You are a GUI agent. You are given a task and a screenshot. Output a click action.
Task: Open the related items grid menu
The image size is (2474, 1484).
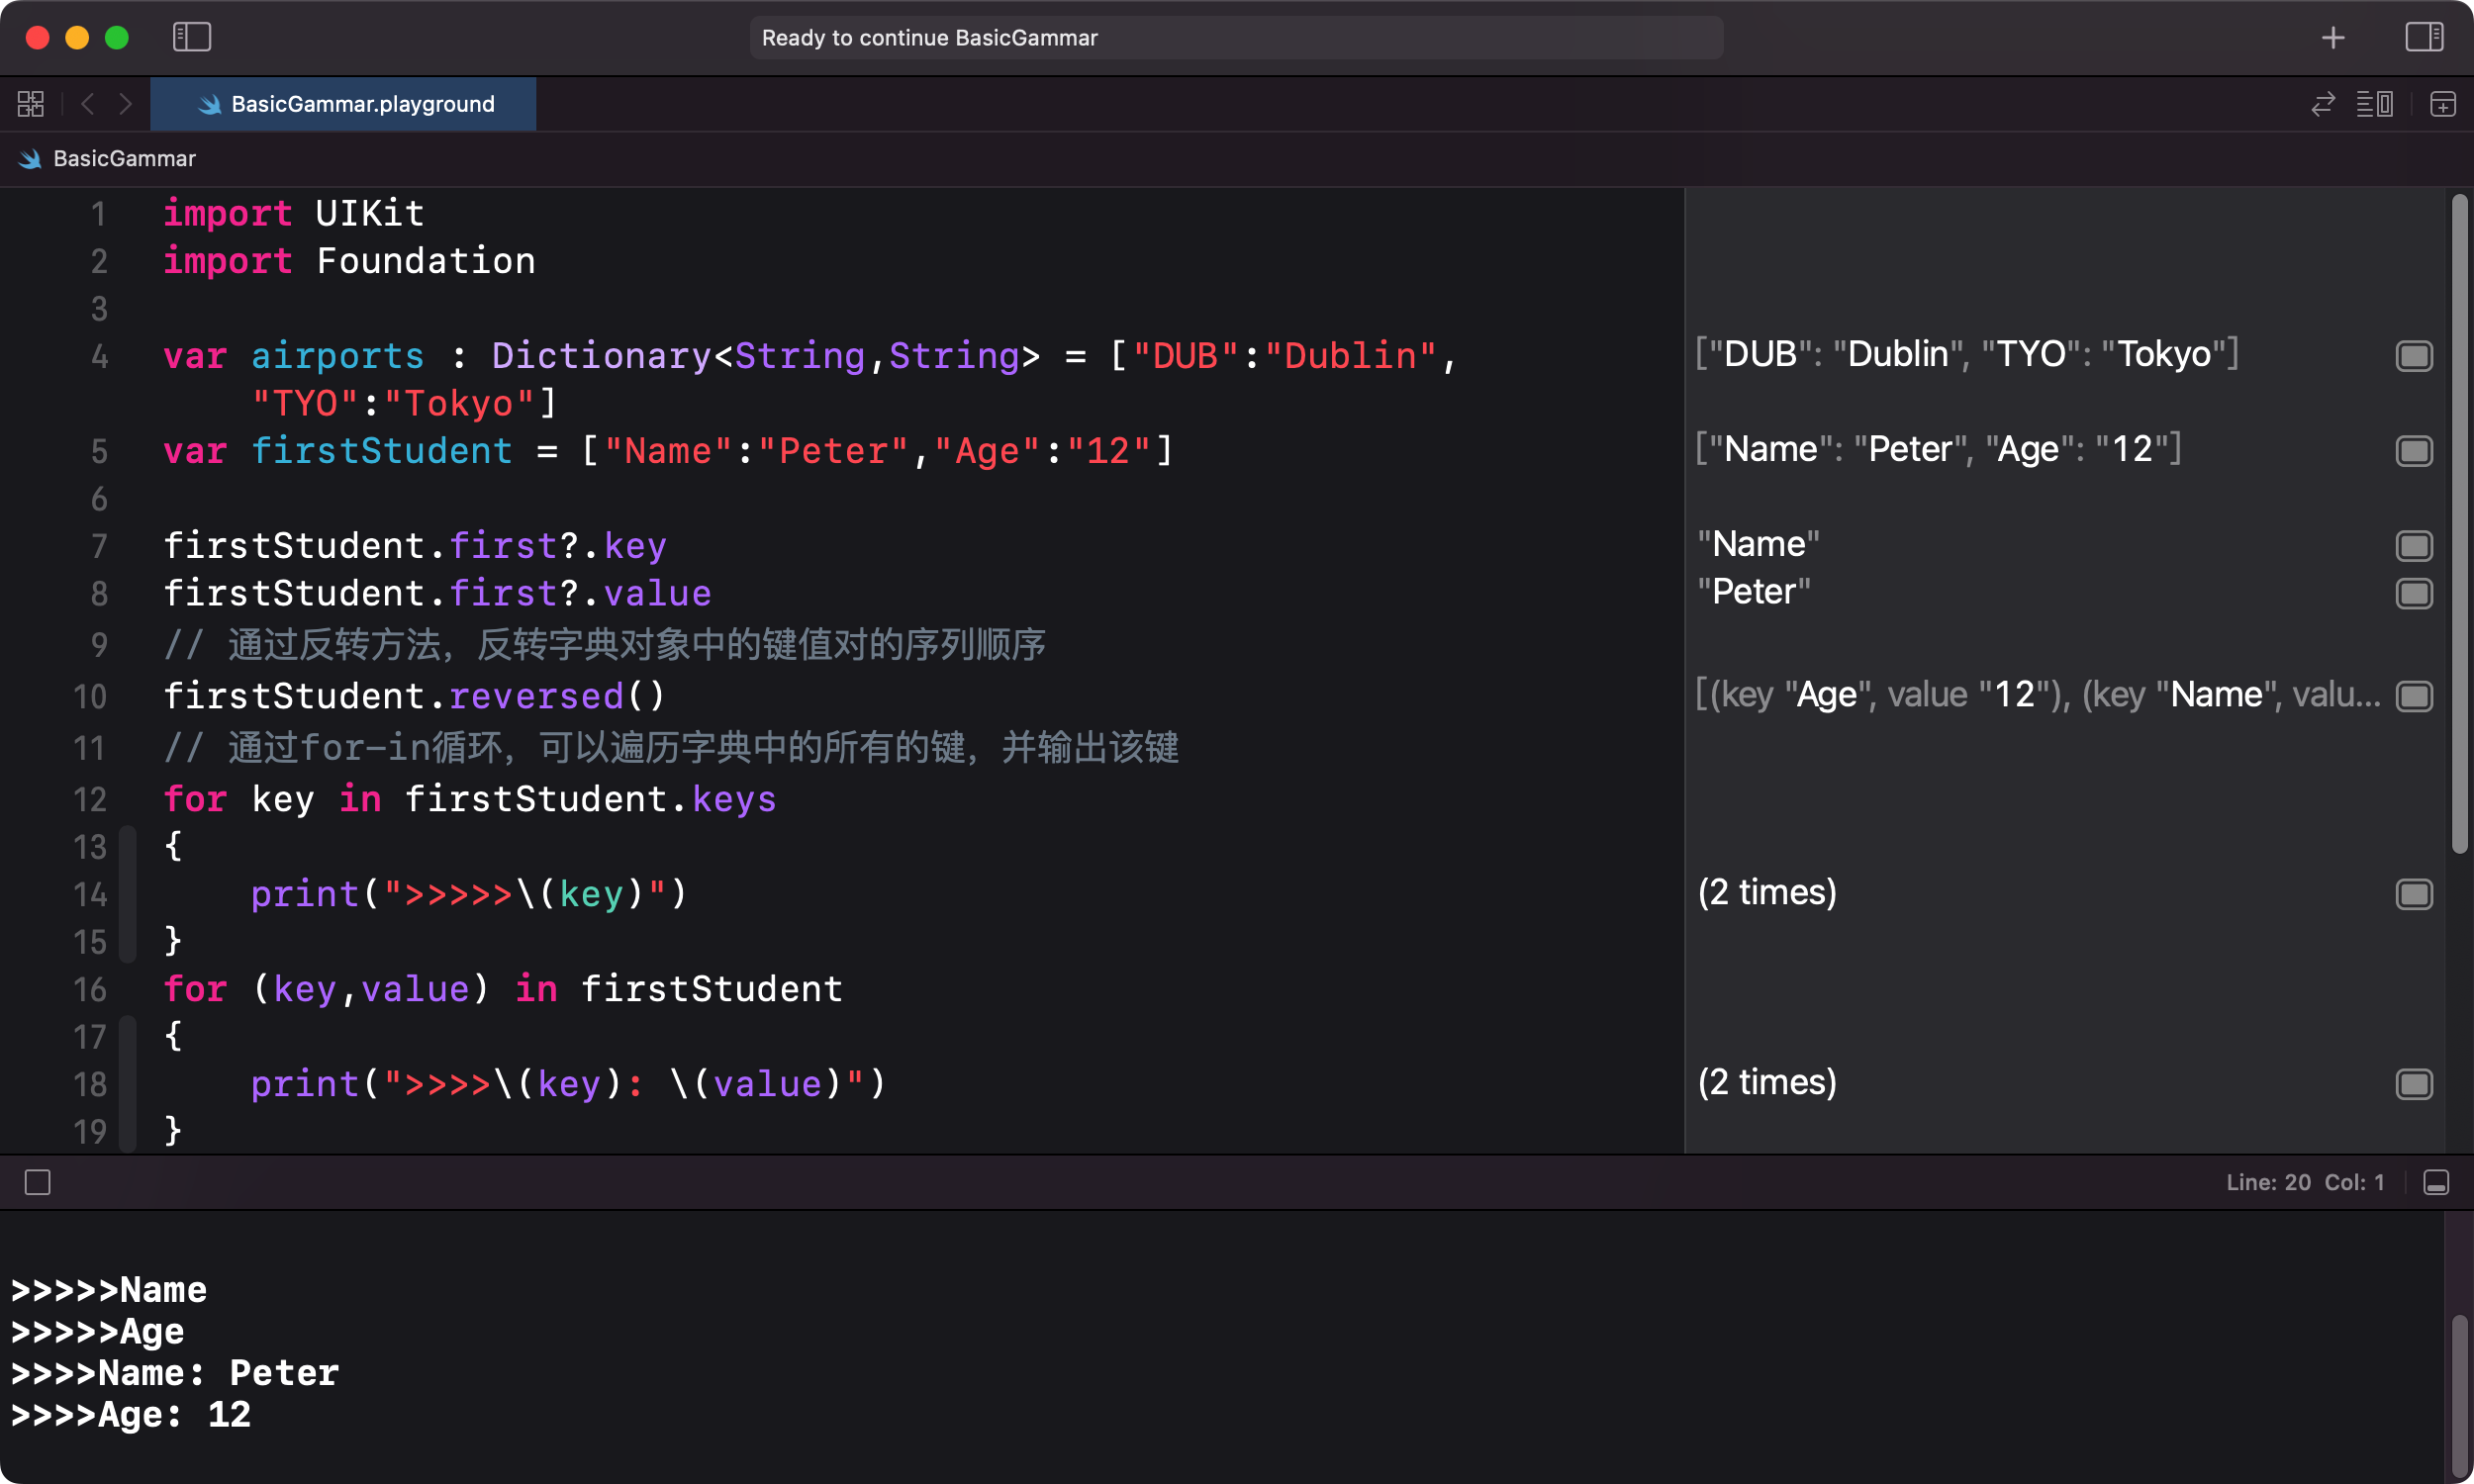pyautogui.click(x=31, y=104)
